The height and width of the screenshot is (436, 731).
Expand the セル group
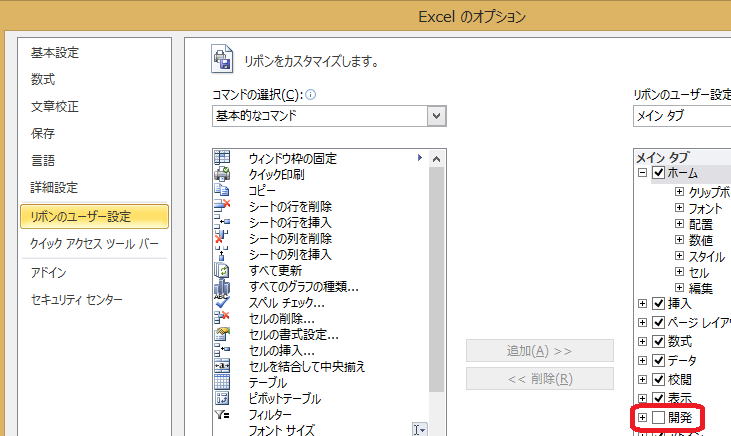[x=679, y=271]
